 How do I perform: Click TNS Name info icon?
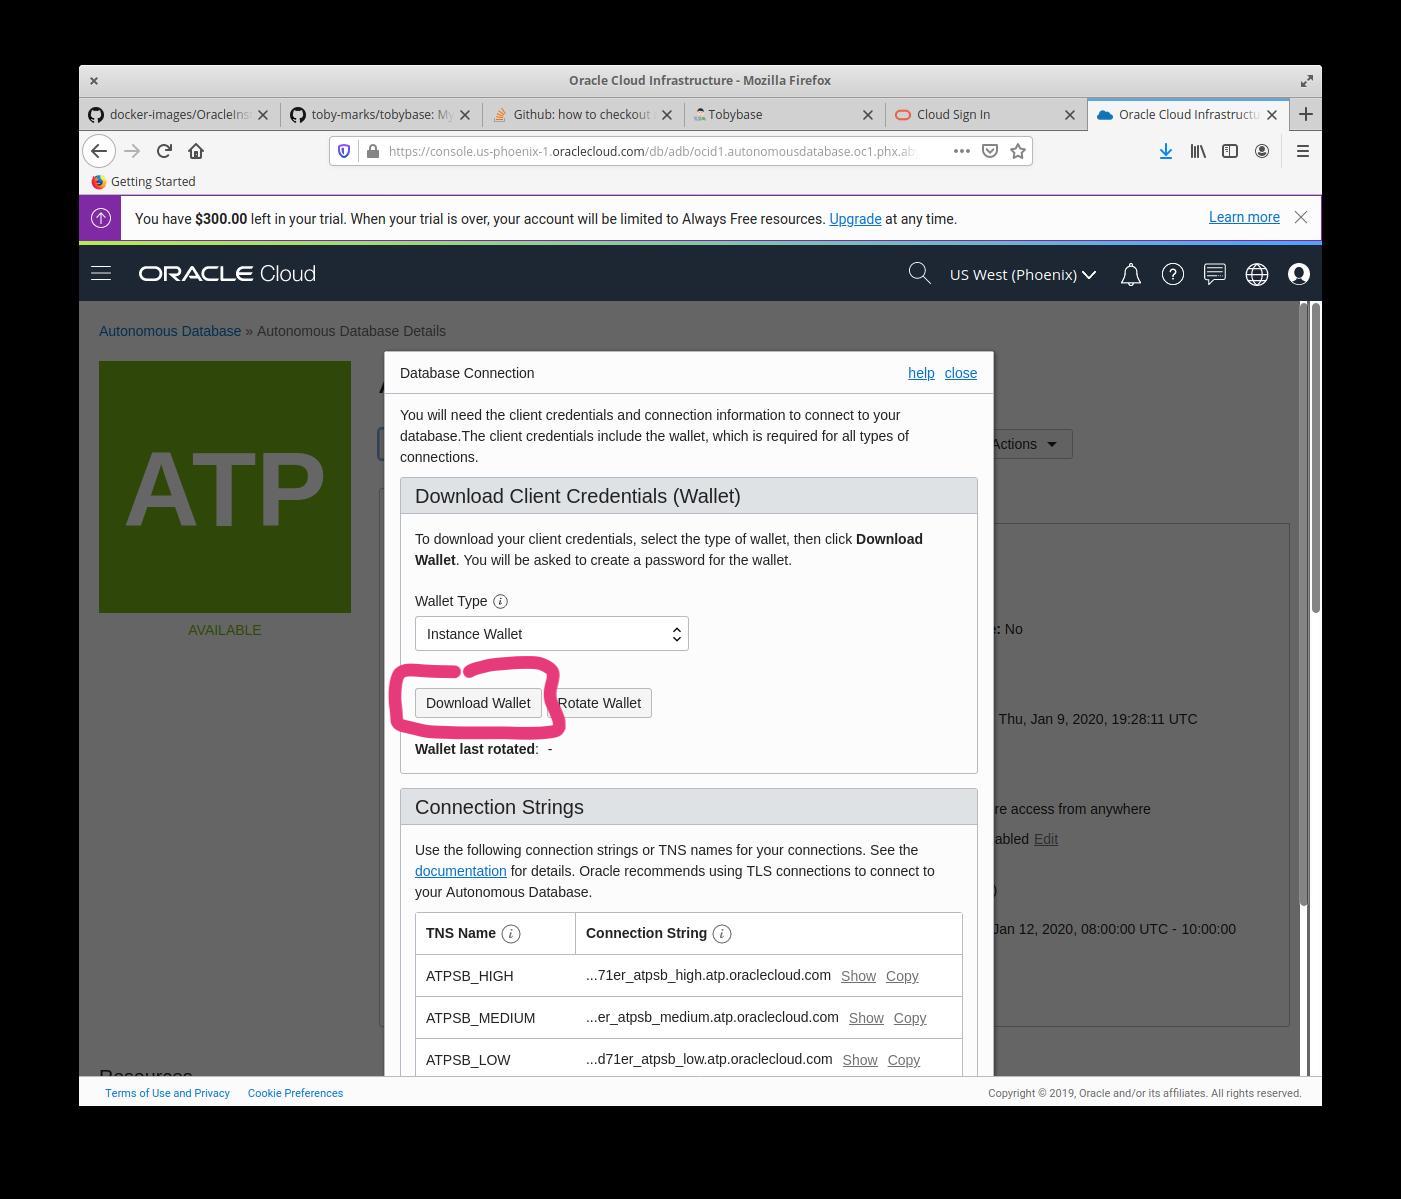pos(511,933)
